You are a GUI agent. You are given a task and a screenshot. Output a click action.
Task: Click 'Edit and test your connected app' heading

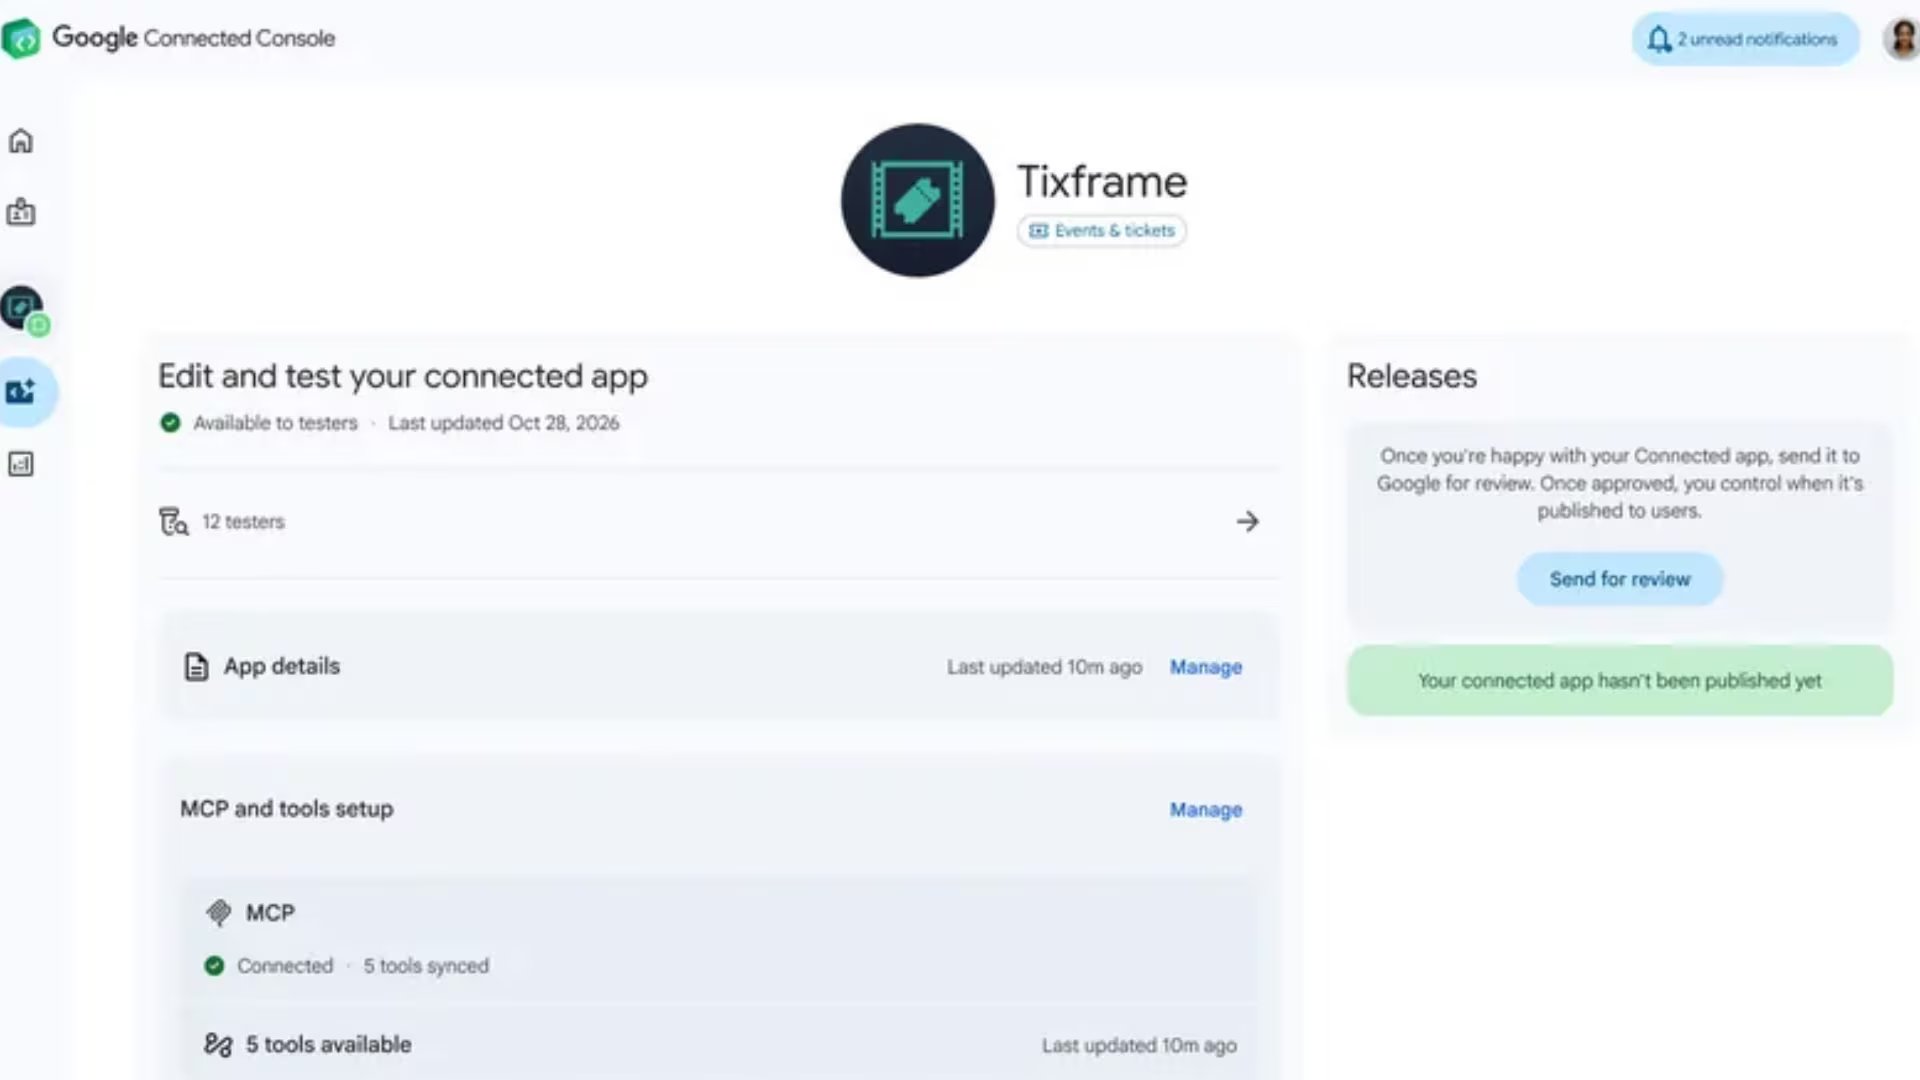[x=403, y=376]
